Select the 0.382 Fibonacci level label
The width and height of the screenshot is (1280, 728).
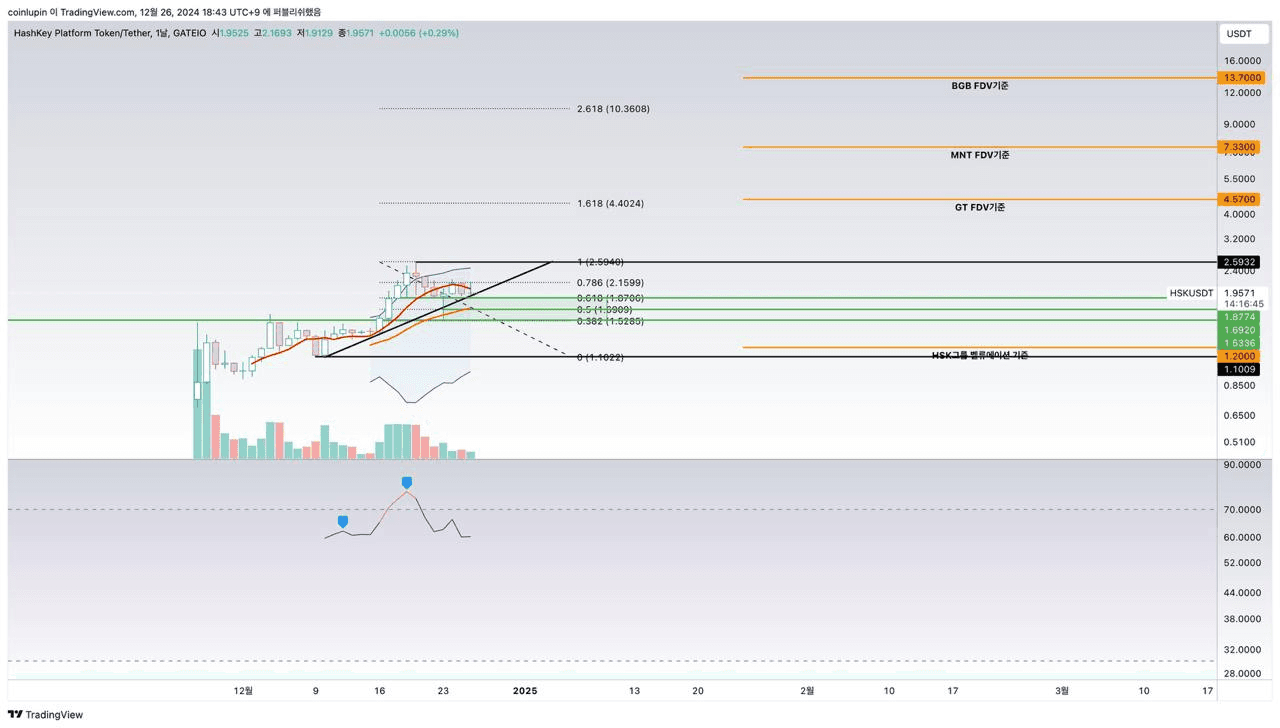610,321
